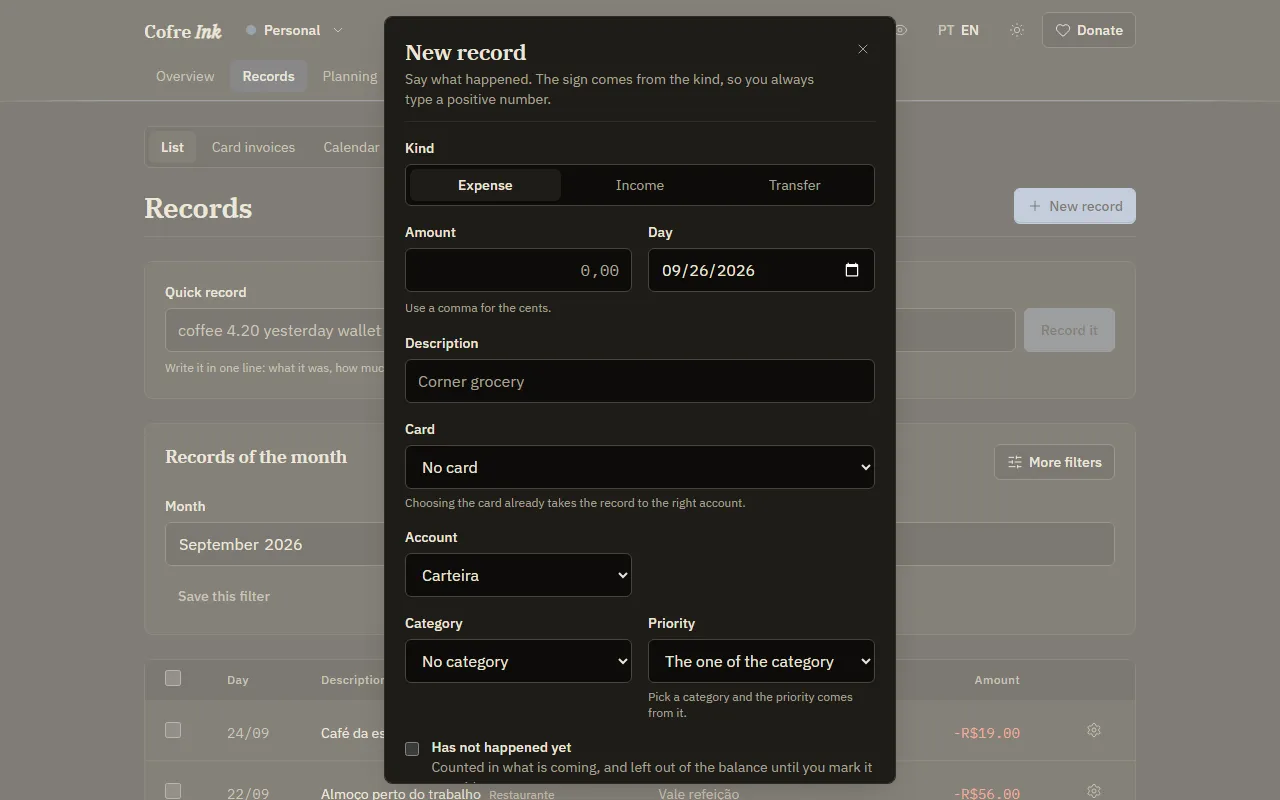Viewport: 1280px width, 800px height.
Task: Switch to the List sub-tab
Action: (172, 147)
